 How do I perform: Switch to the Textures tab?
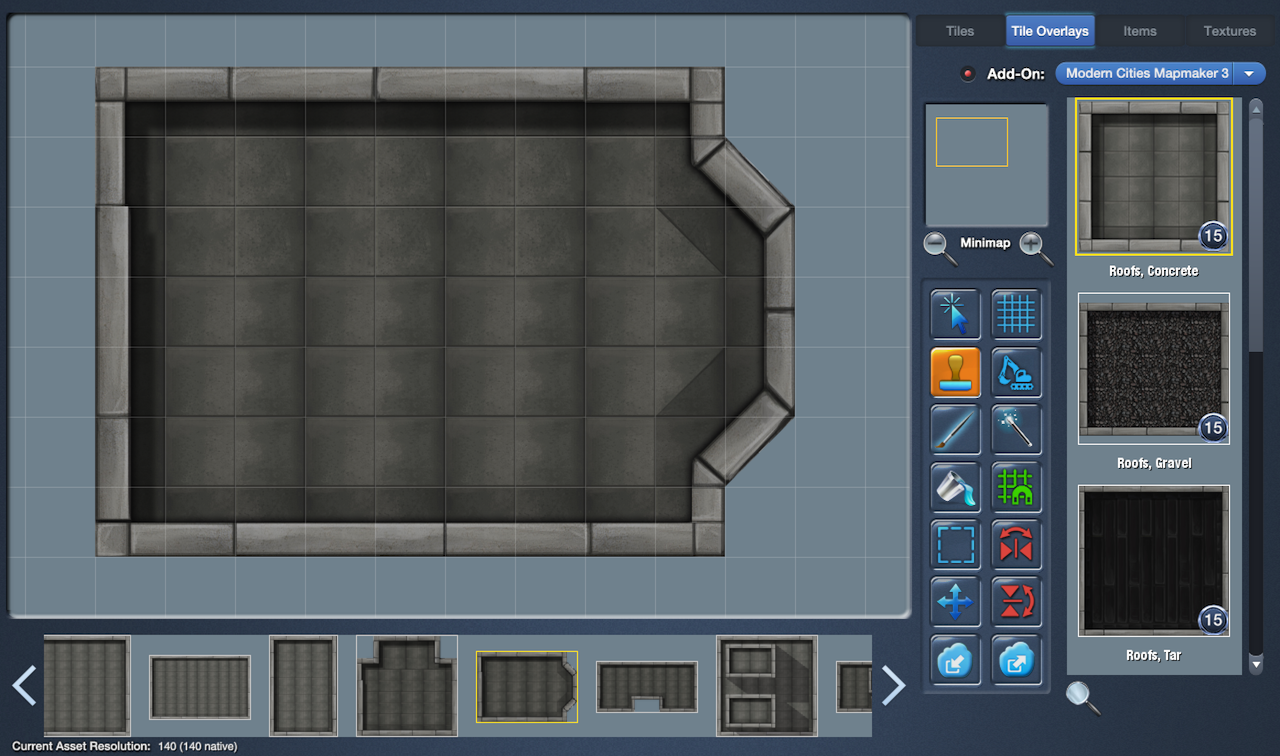(1230, 31)
